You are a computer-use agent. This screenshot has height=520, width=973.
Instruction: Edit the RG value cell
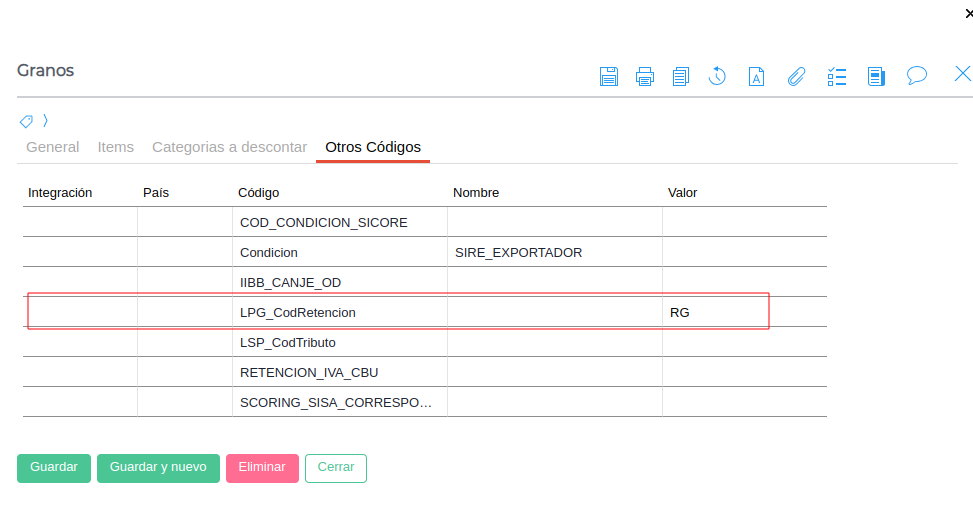[x=743, y=312]
